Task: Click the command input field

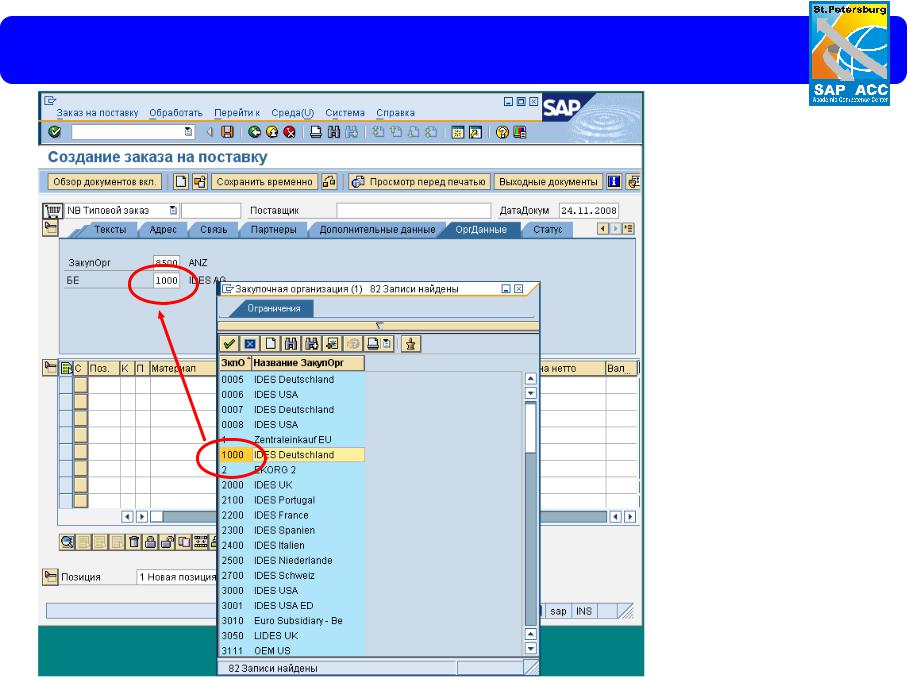Action: point(132,132)
